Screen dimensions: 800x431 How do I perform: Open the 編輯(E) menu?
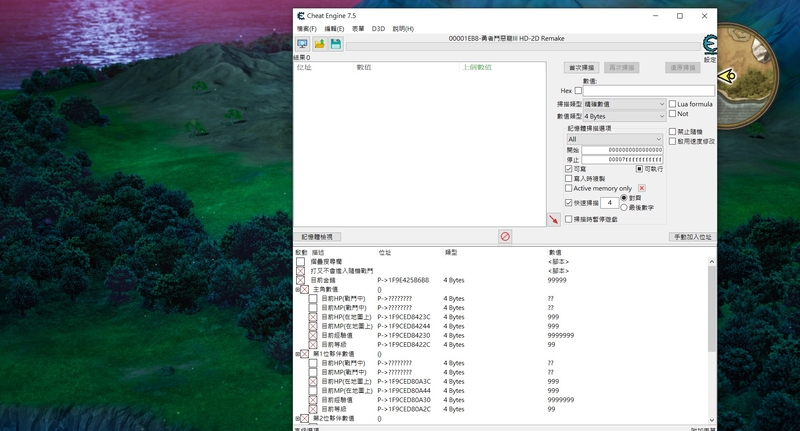click(x=334, y=29)
